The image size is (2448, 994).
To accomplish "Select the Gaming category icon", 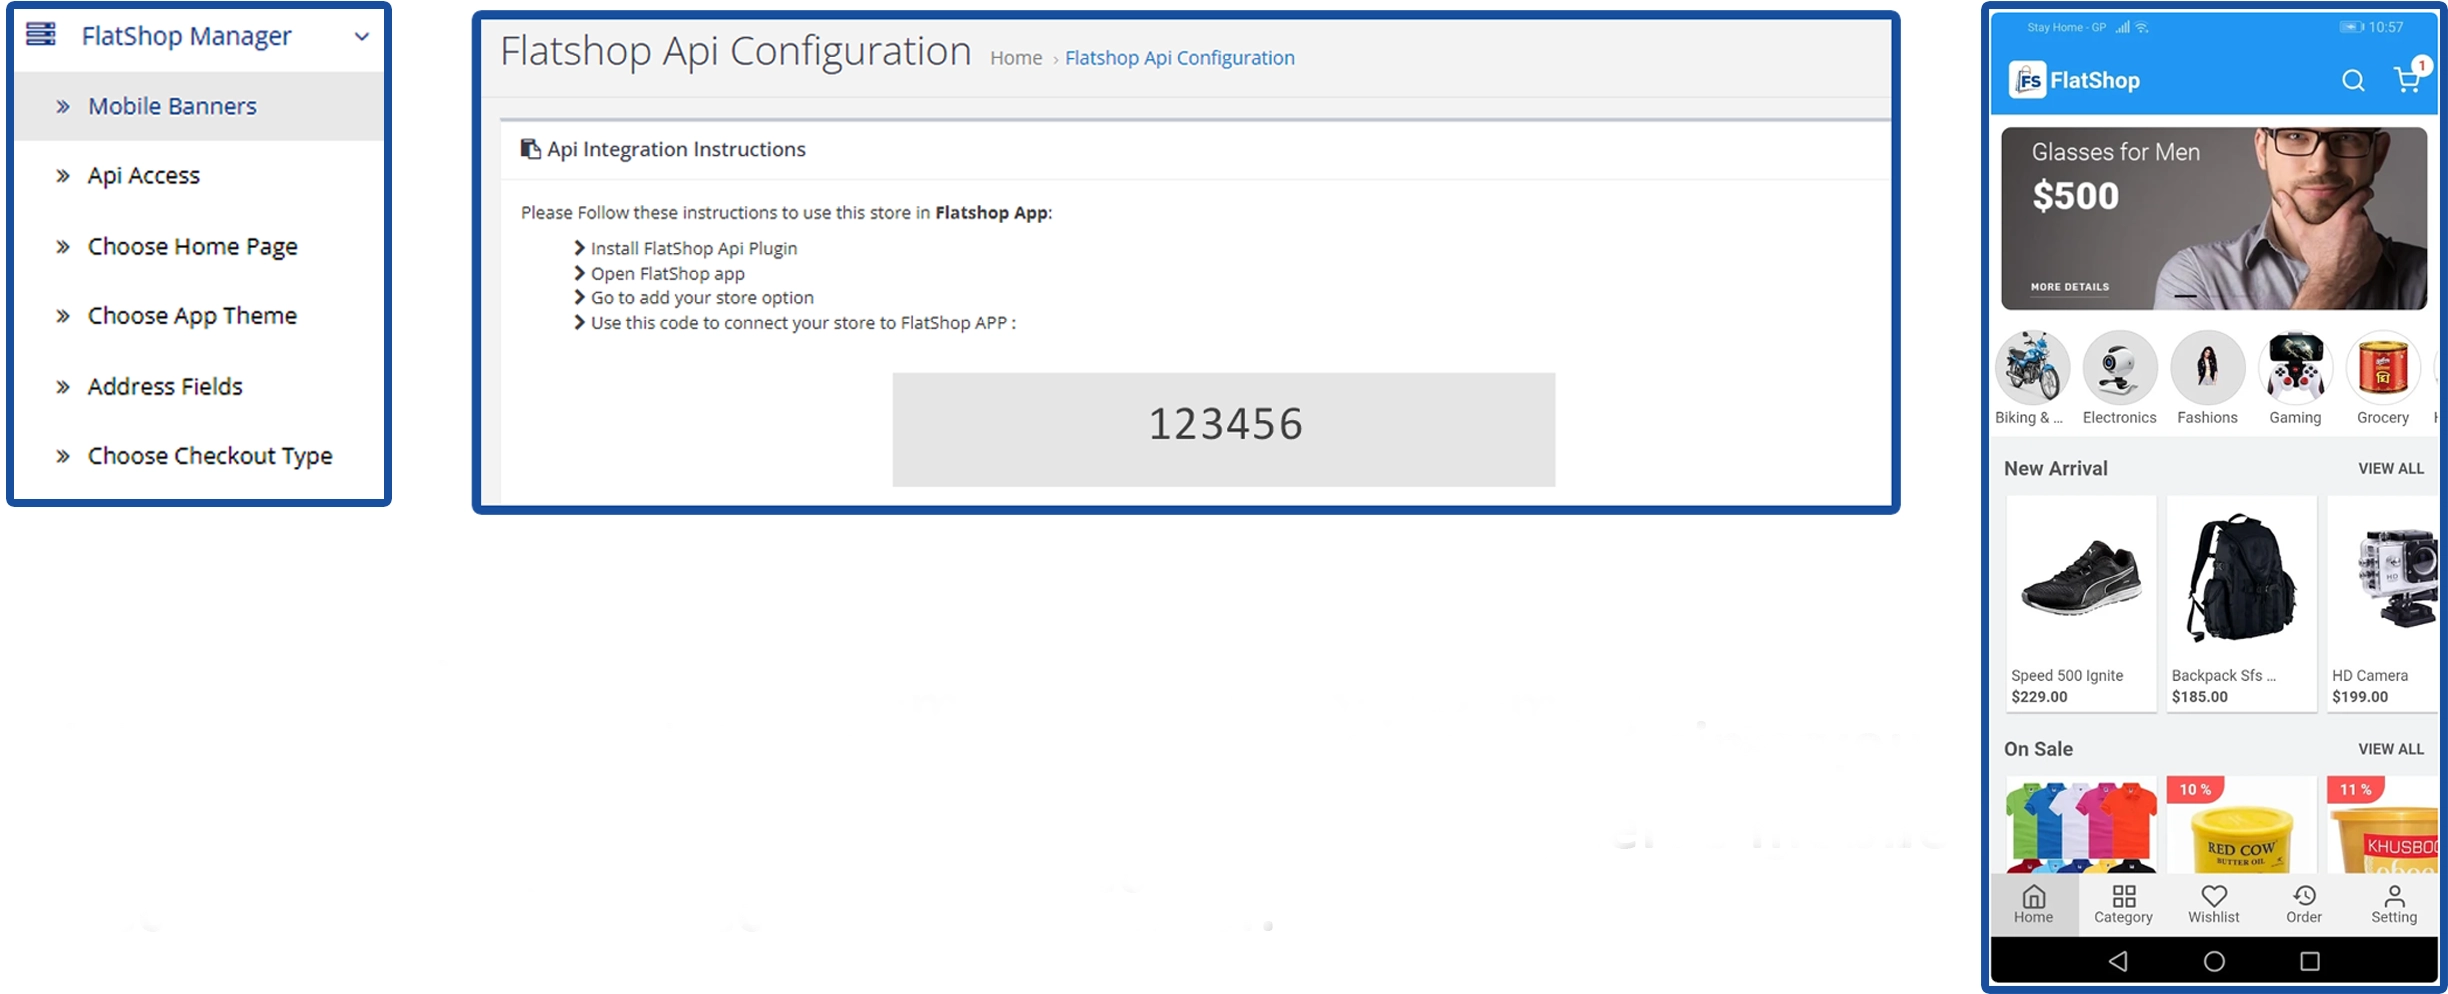I will (2295, 369).
